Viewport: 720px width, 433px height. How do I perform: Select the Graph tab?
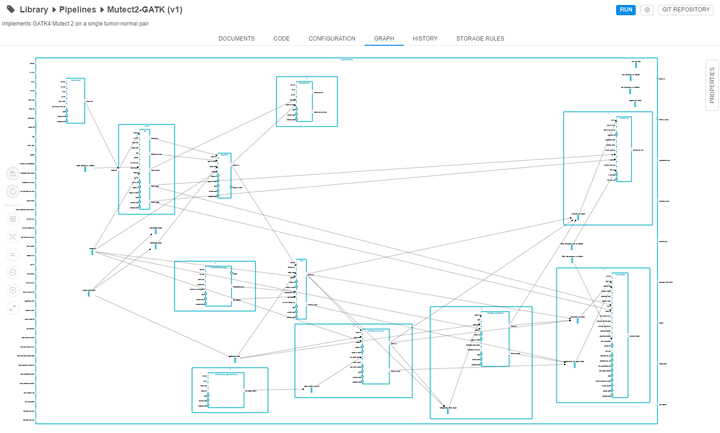(x=384, y=38)
